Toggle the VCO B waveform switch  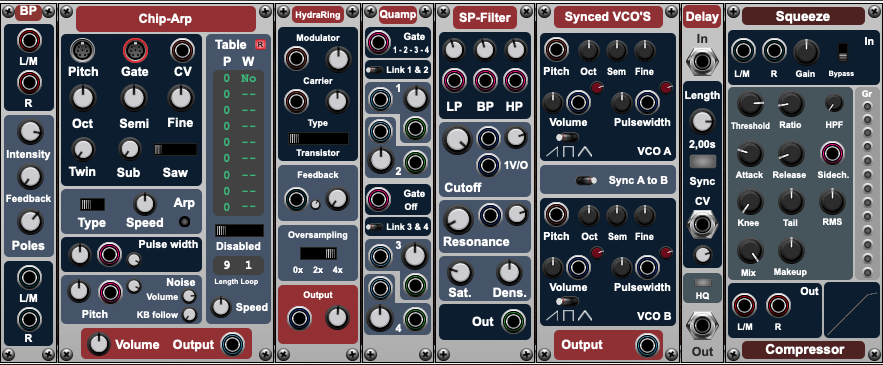567,302
